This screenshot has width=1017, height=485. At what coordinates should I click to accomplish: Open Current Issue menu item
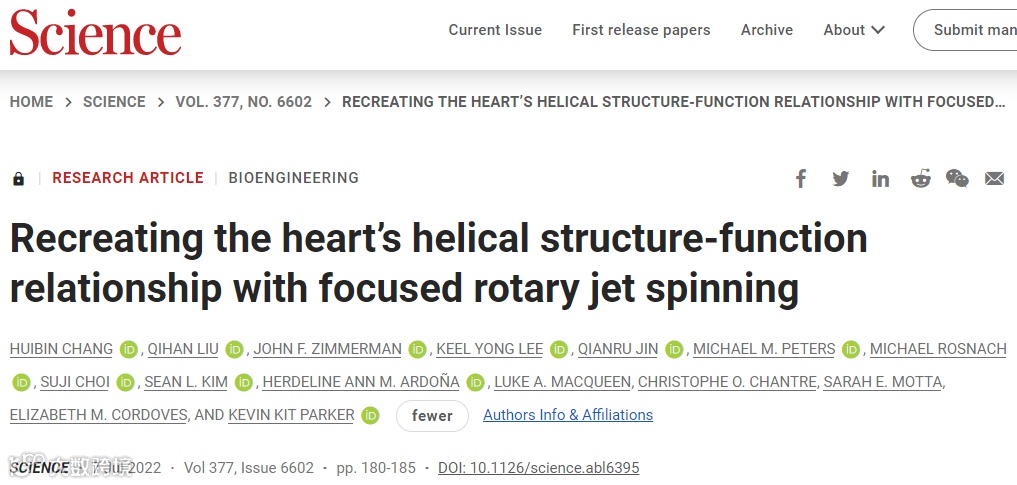495,30
